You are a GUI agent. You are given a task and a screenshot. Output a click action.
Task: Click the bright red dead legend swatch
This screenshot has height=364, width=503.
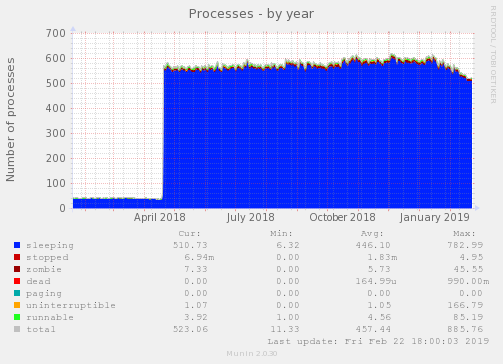17,281
